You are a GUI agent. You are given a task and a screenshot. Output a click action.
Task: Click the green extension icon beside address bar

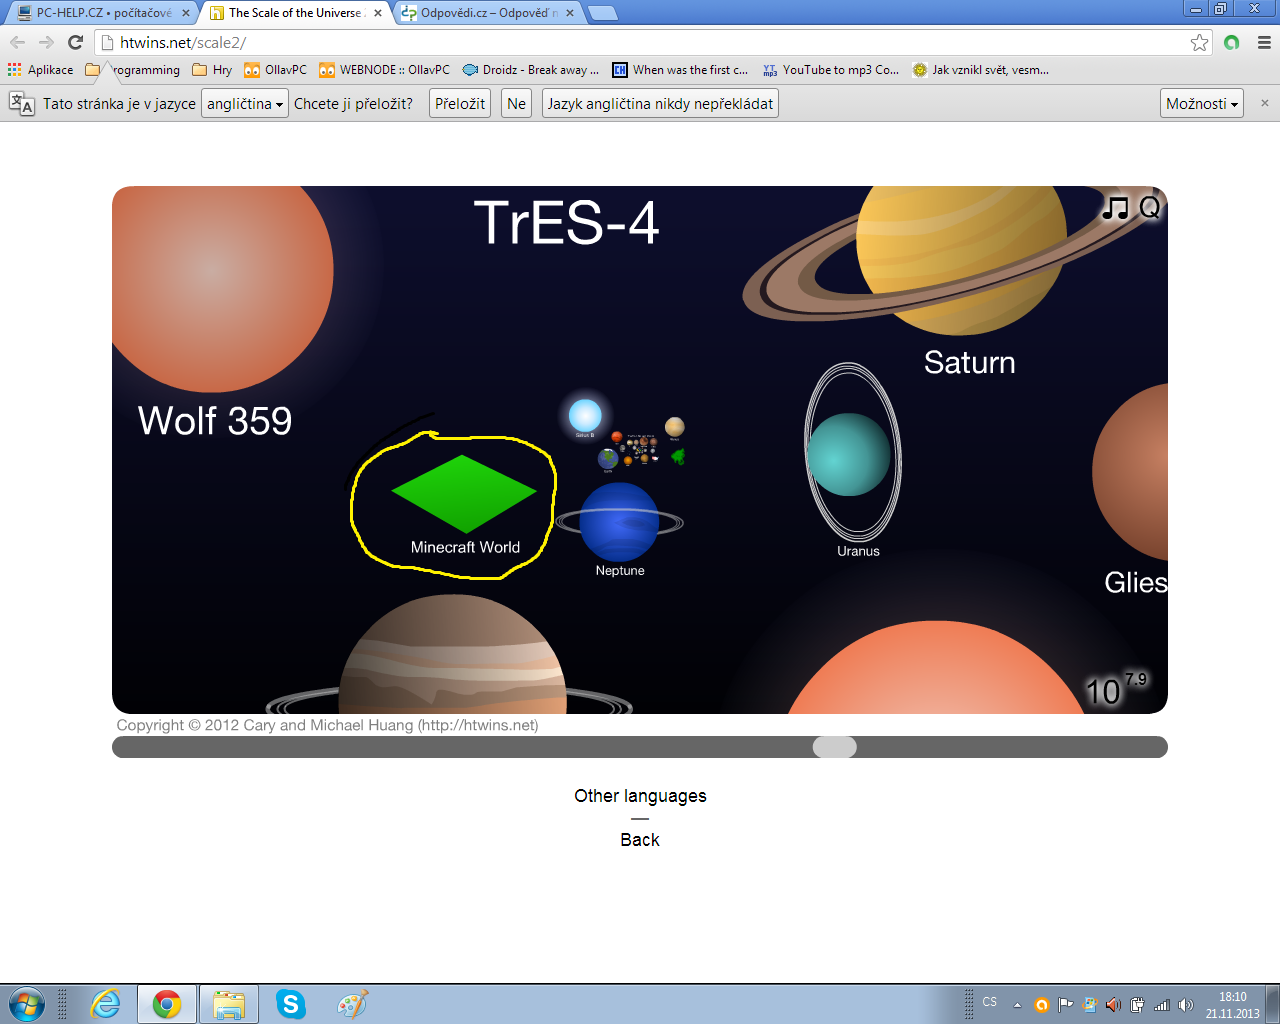(x=1232, y=42)
